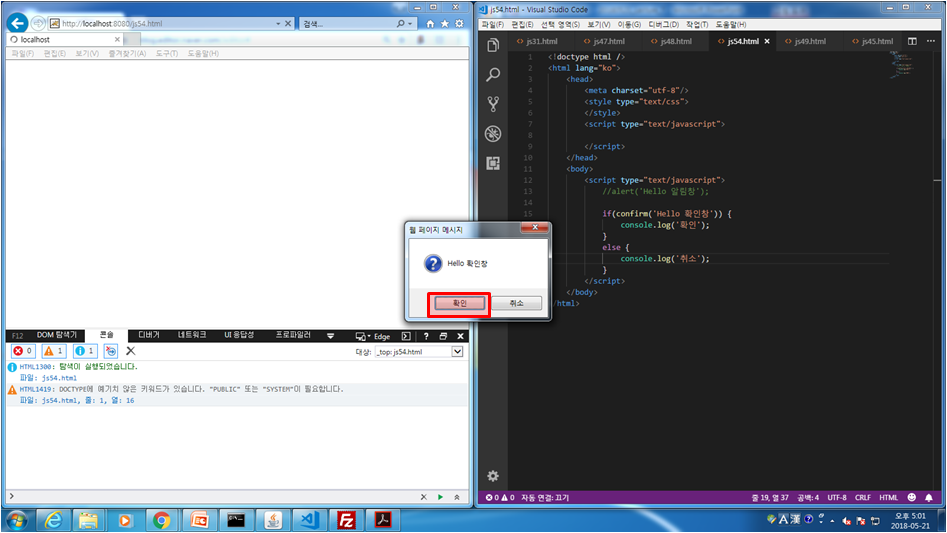
Task: Open IE search provider dropdown
Action: (410, 24)
